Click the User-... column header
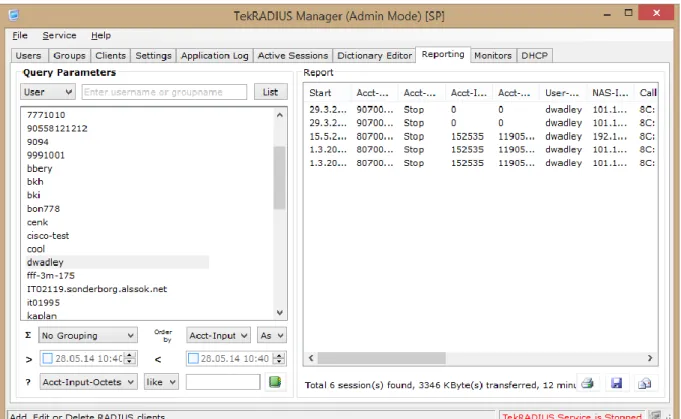The image size is (681, 419). [x=563, y=92]
